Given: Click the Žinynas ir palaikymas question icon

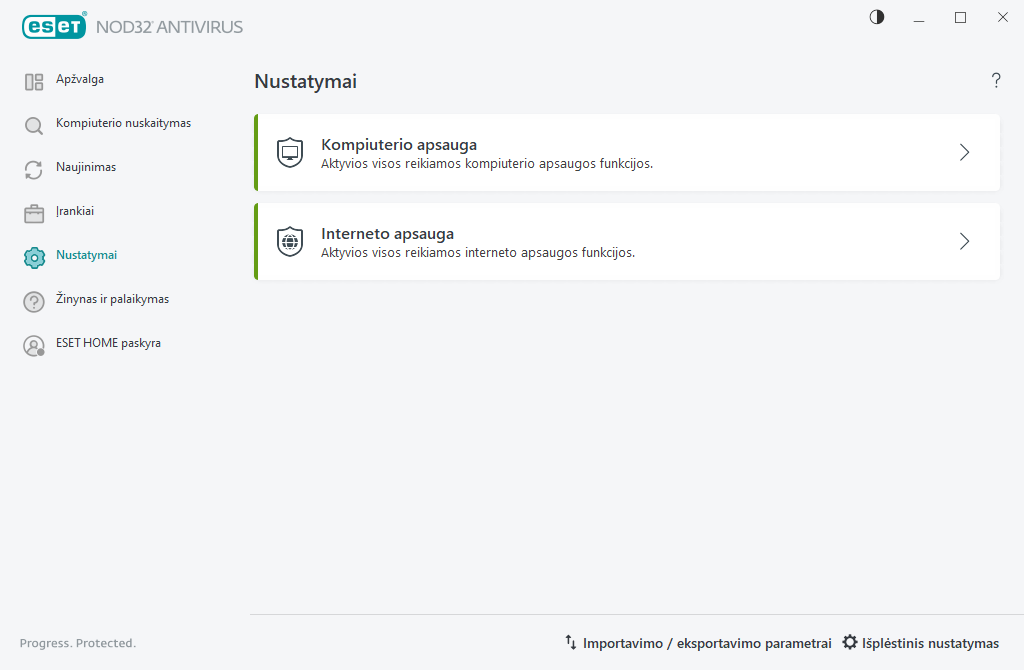Looking at the screenshot, I should 33,300.
